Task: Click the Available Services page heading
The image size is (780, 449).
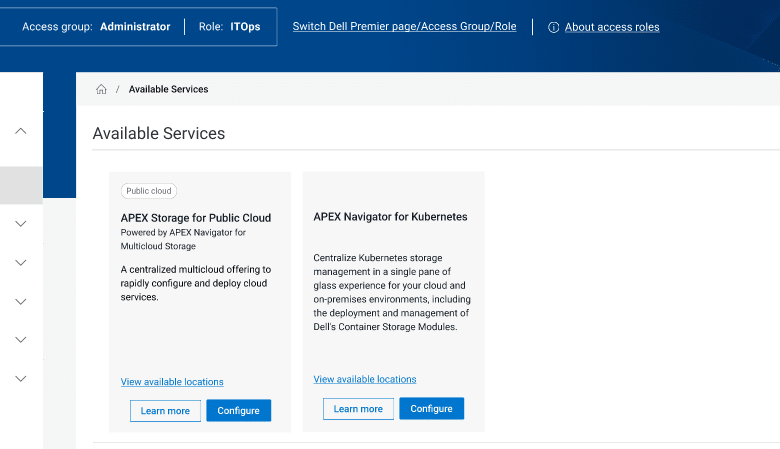Action: [159, 133]
